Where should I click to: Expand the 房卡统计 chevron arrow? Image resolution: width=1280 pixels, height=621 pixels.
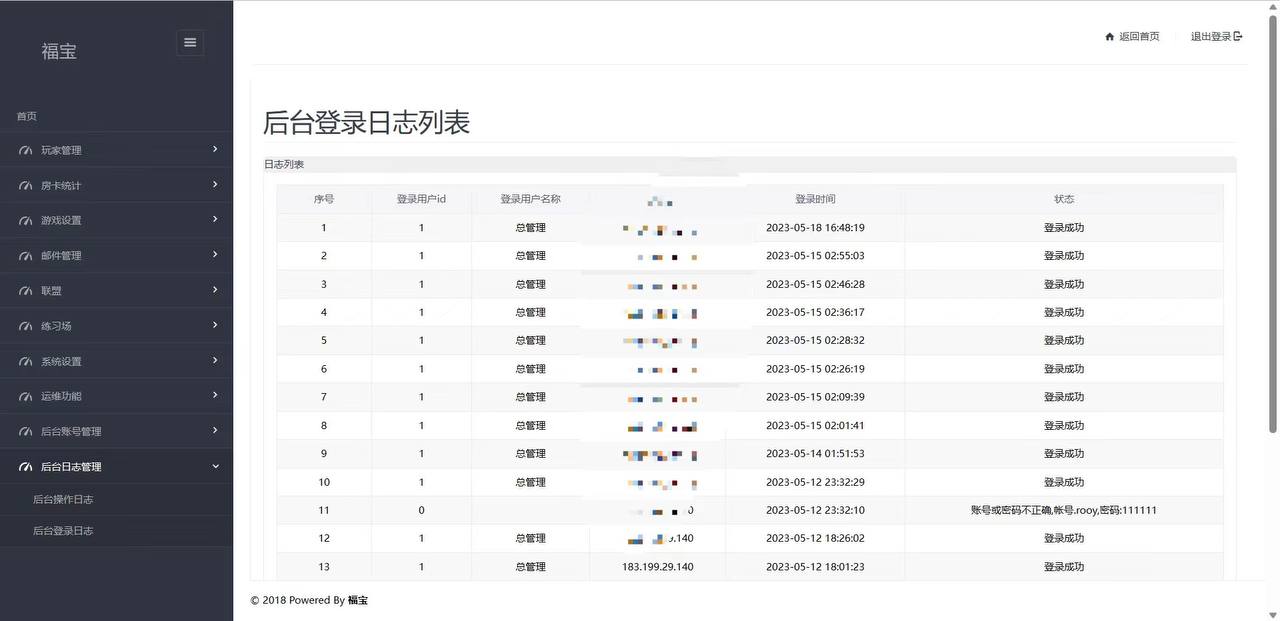coord(215,184)
